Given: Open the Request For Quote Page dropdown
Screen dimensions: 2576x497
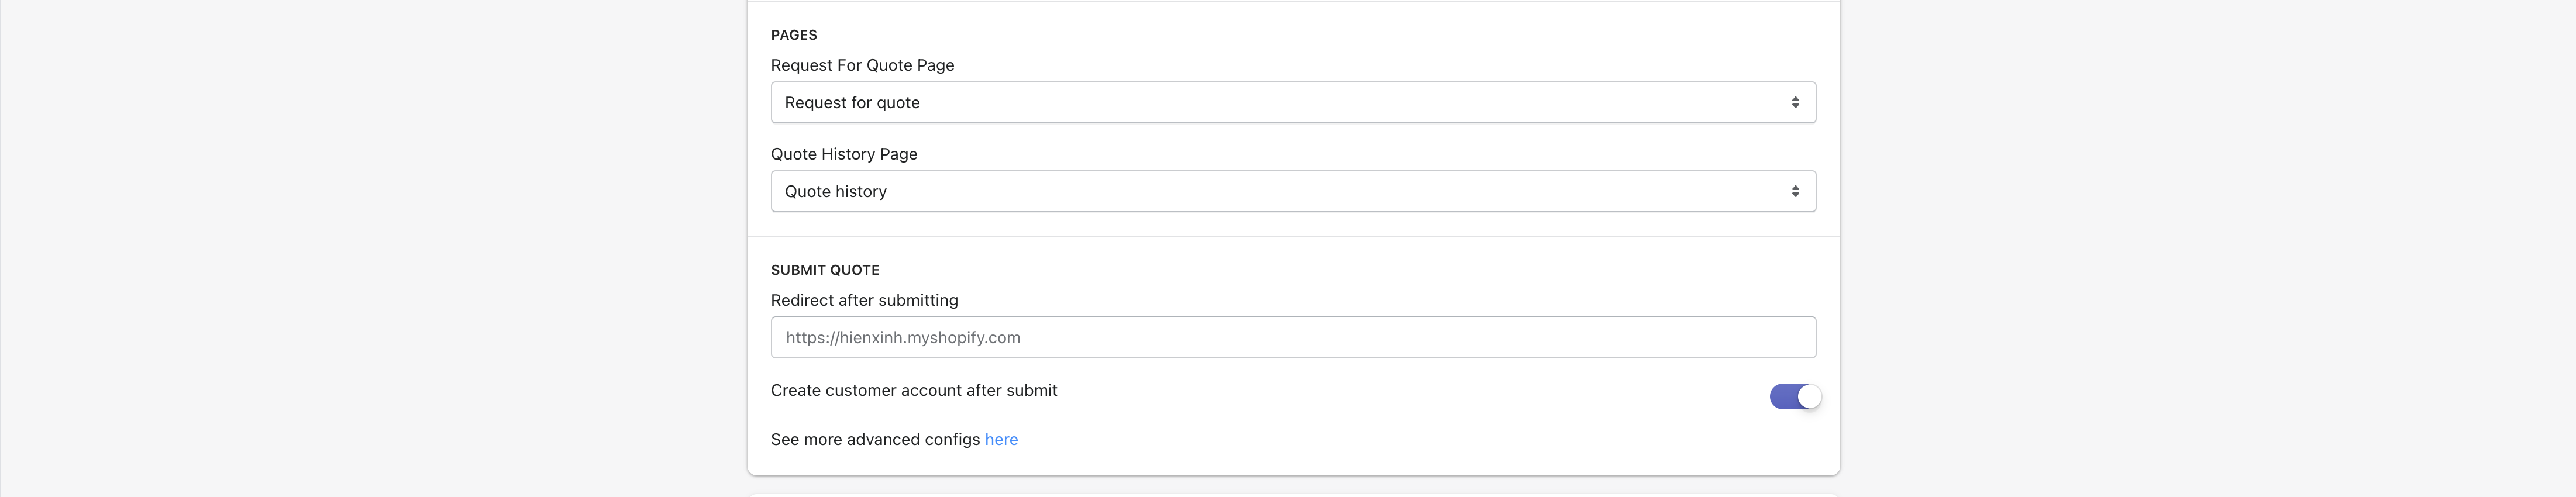Looking at the screenshot, I should (1293, 102).
